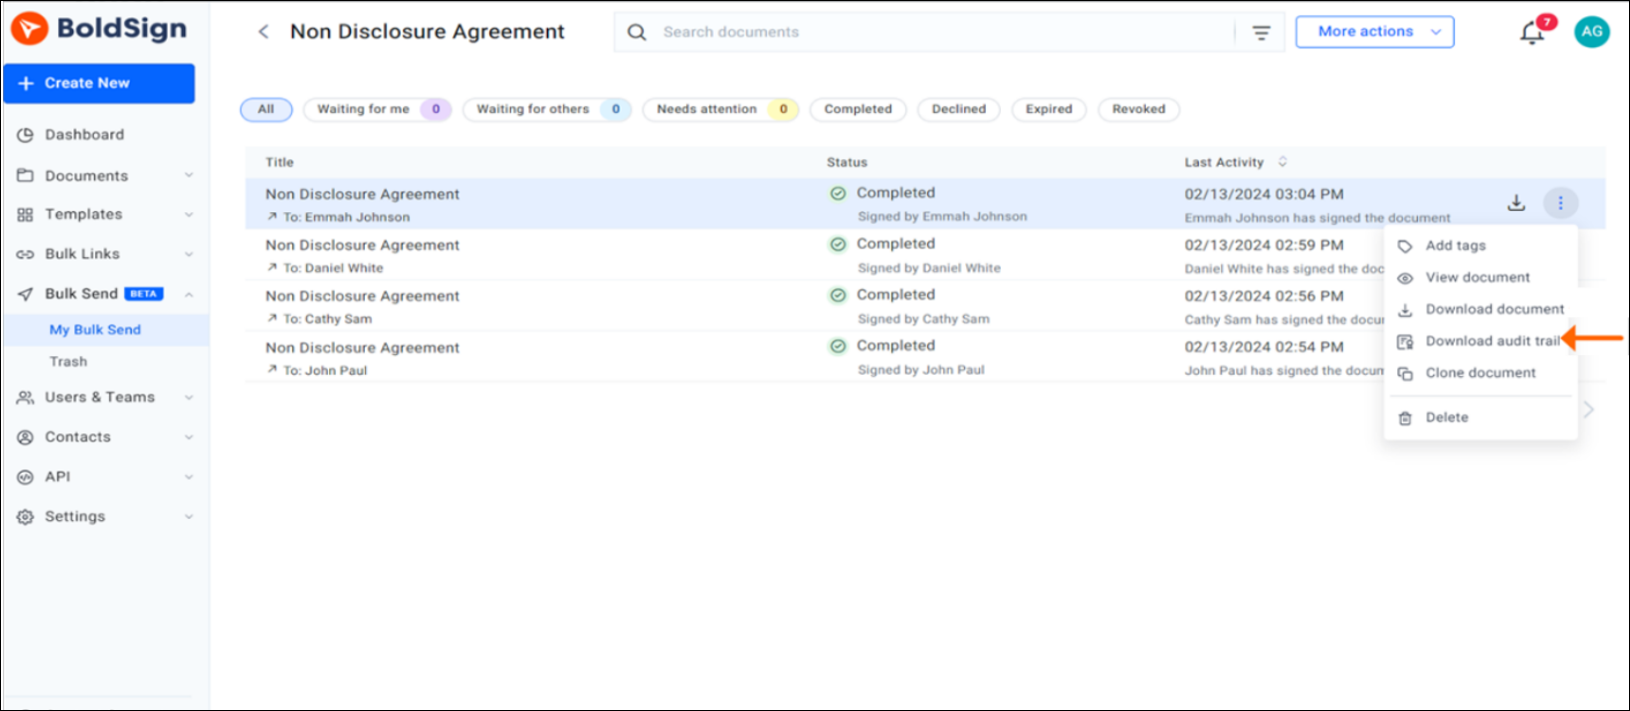This screenshot has width=1630, height=711.
Task: Click the tag icon beside Add tags
Action: coord(1405,246)
